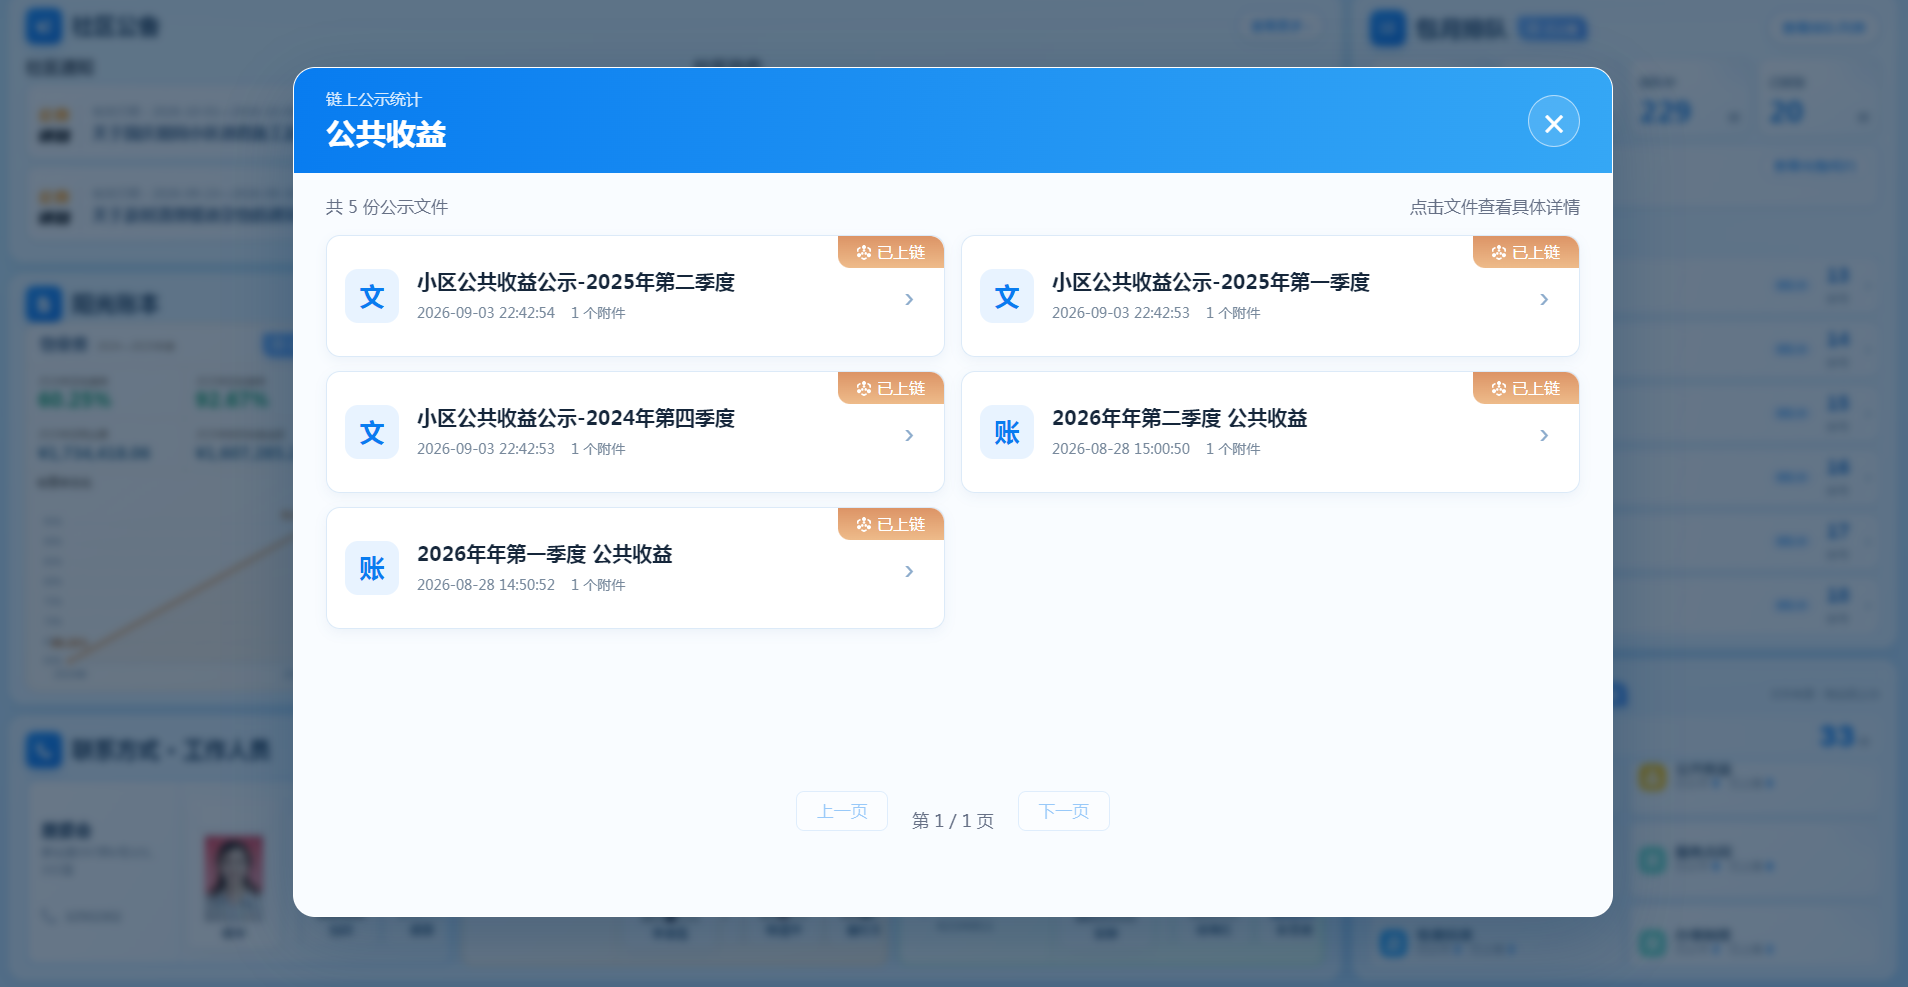This screenshot has height=987, width=1908.
Task: Go to next page with 下一页
Action: click(1064, 811)
